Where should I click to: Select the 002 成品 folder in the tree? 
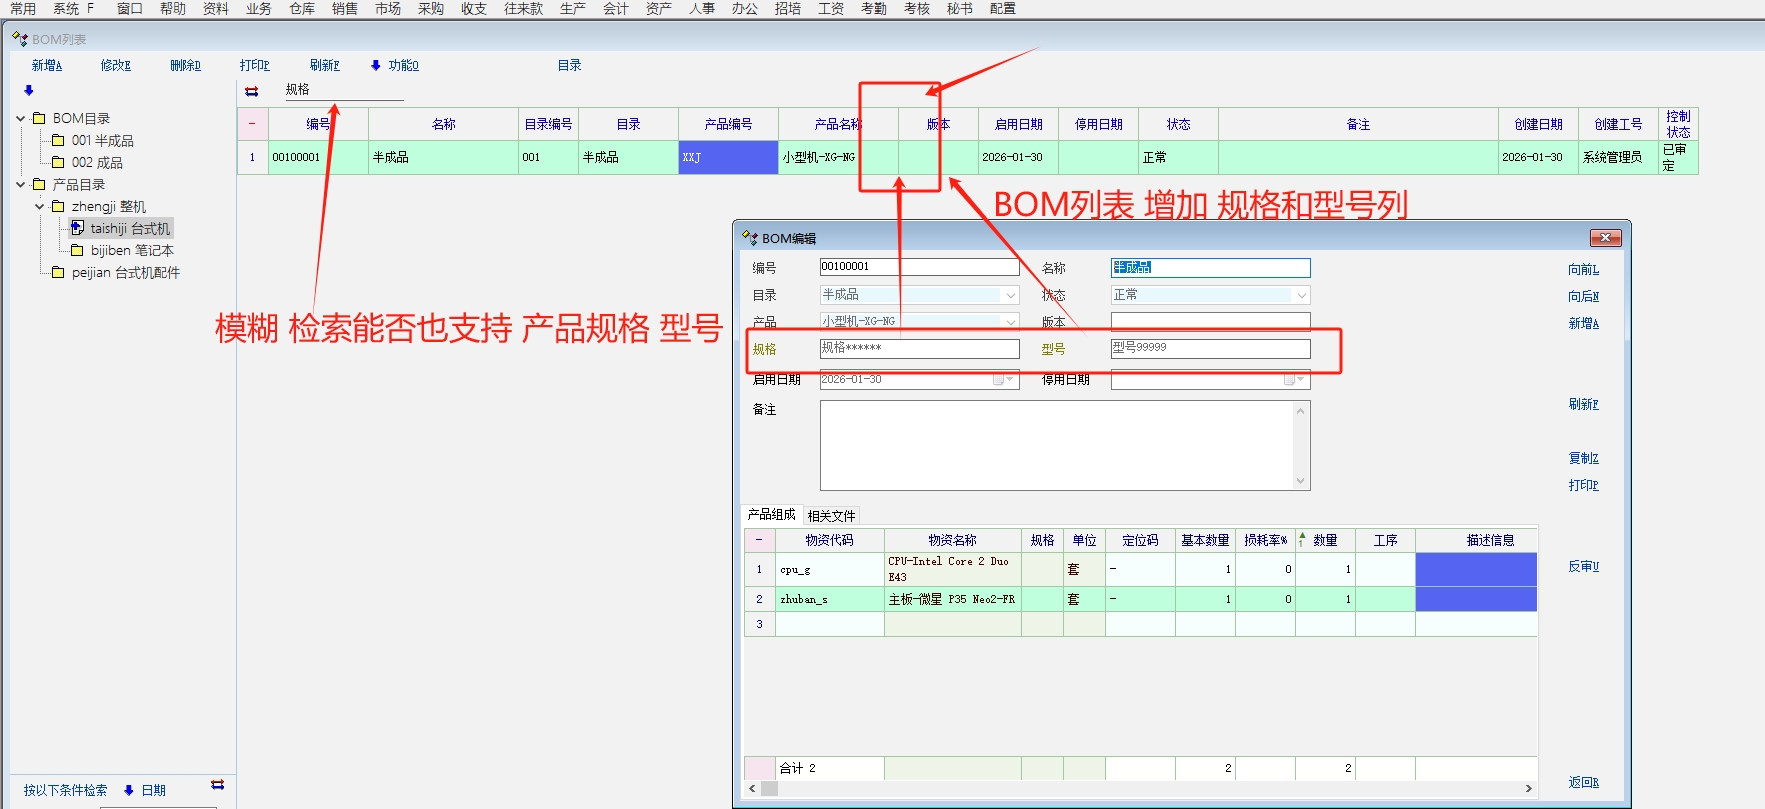coord(96,162)
